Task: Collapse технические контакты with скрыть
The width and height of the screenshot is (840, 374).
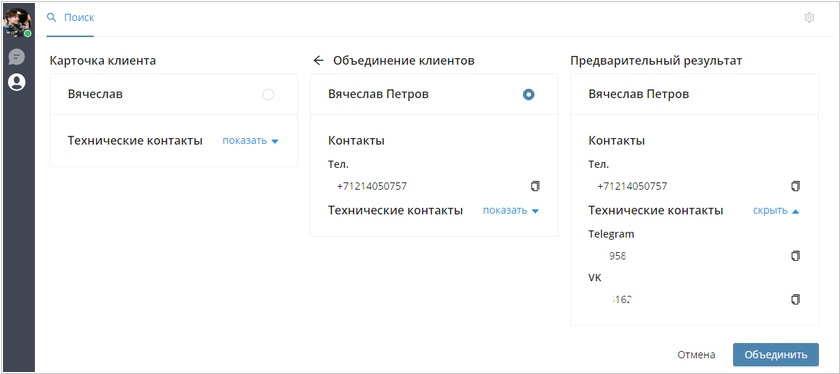Action: [x=776, y=211]
